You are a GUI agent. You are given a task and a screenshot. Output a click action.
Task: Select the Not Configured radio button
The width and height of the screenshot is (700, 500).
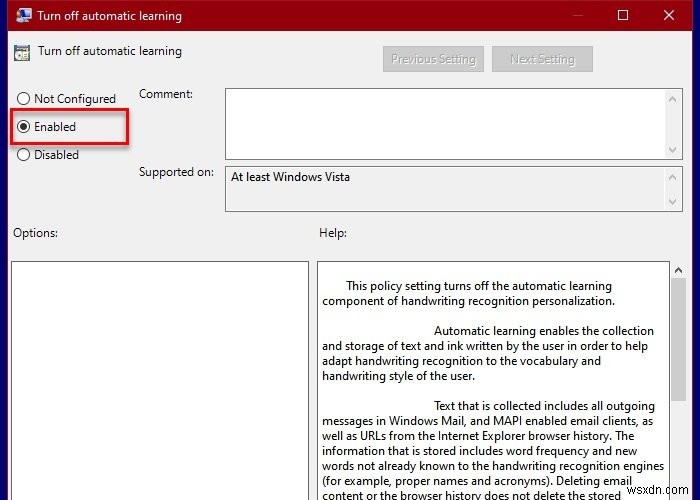tap(23, 99)
